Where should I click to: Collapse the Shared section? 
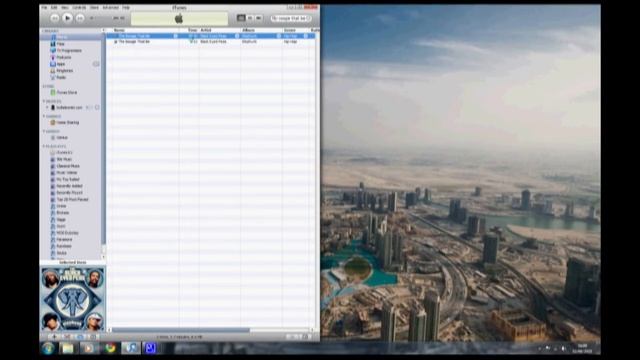(44, 116)
